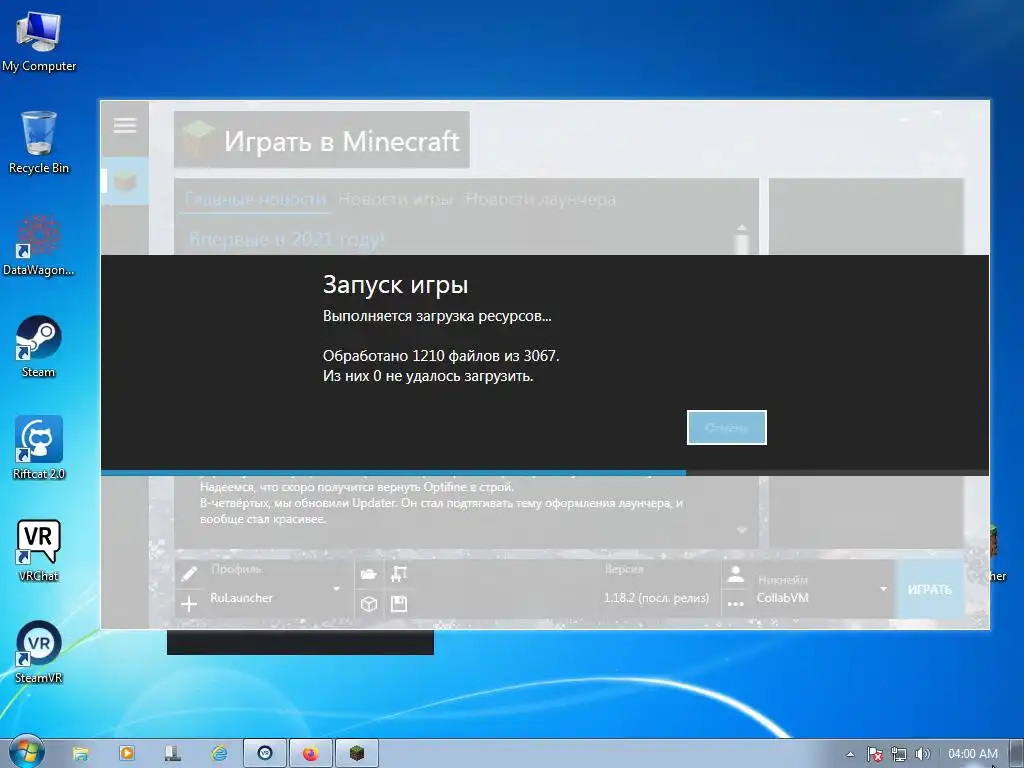
Task: Open the volume speaker tray icon
Action: (922, 754)
